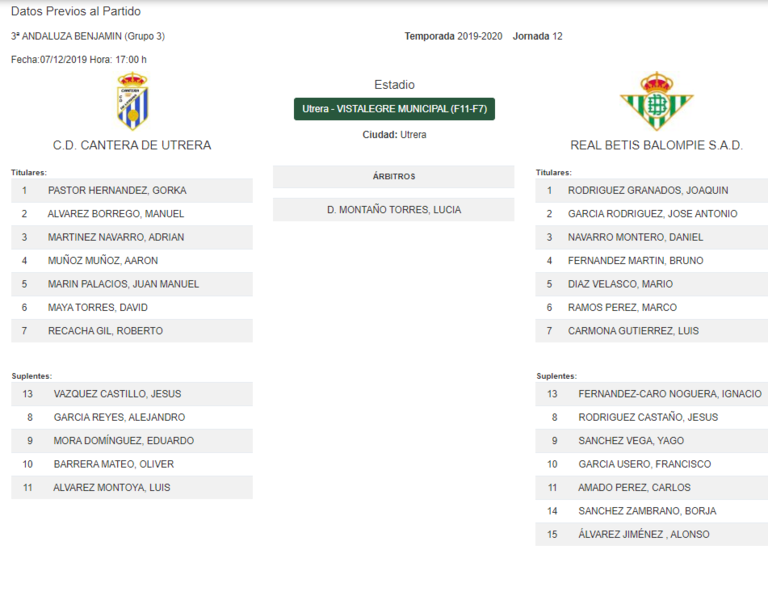768x600 pixels.
Task: Select referee D. MONTAÑO TORRES, LUCIA
Action: (394, 210)
